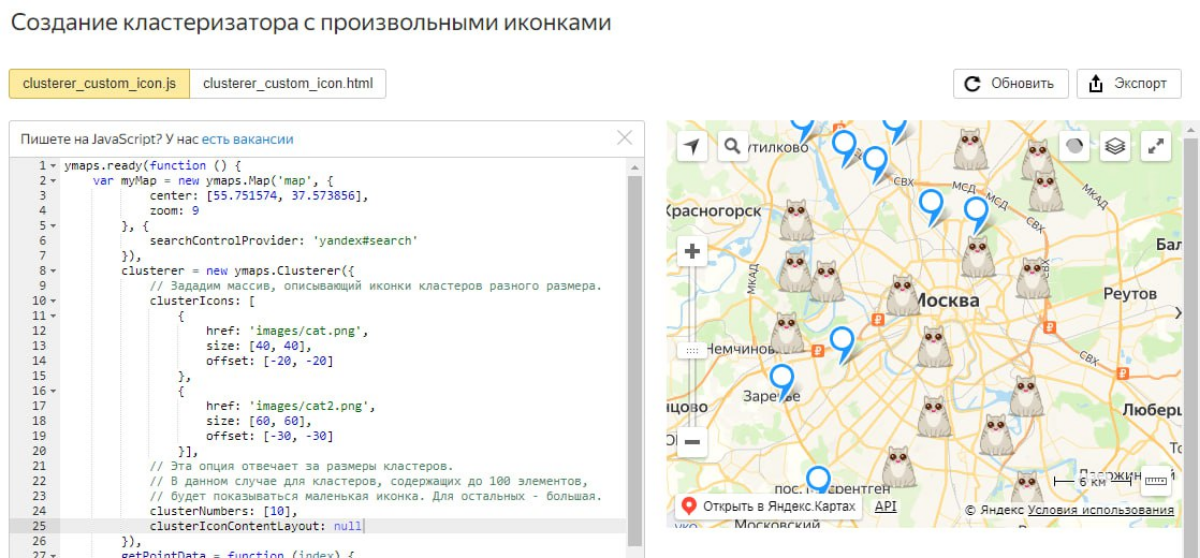Image resolution: width=1200 pixels, height=558 pixels.
Task: Click the code editor vertical scrollbar
Action: (635, 360)
